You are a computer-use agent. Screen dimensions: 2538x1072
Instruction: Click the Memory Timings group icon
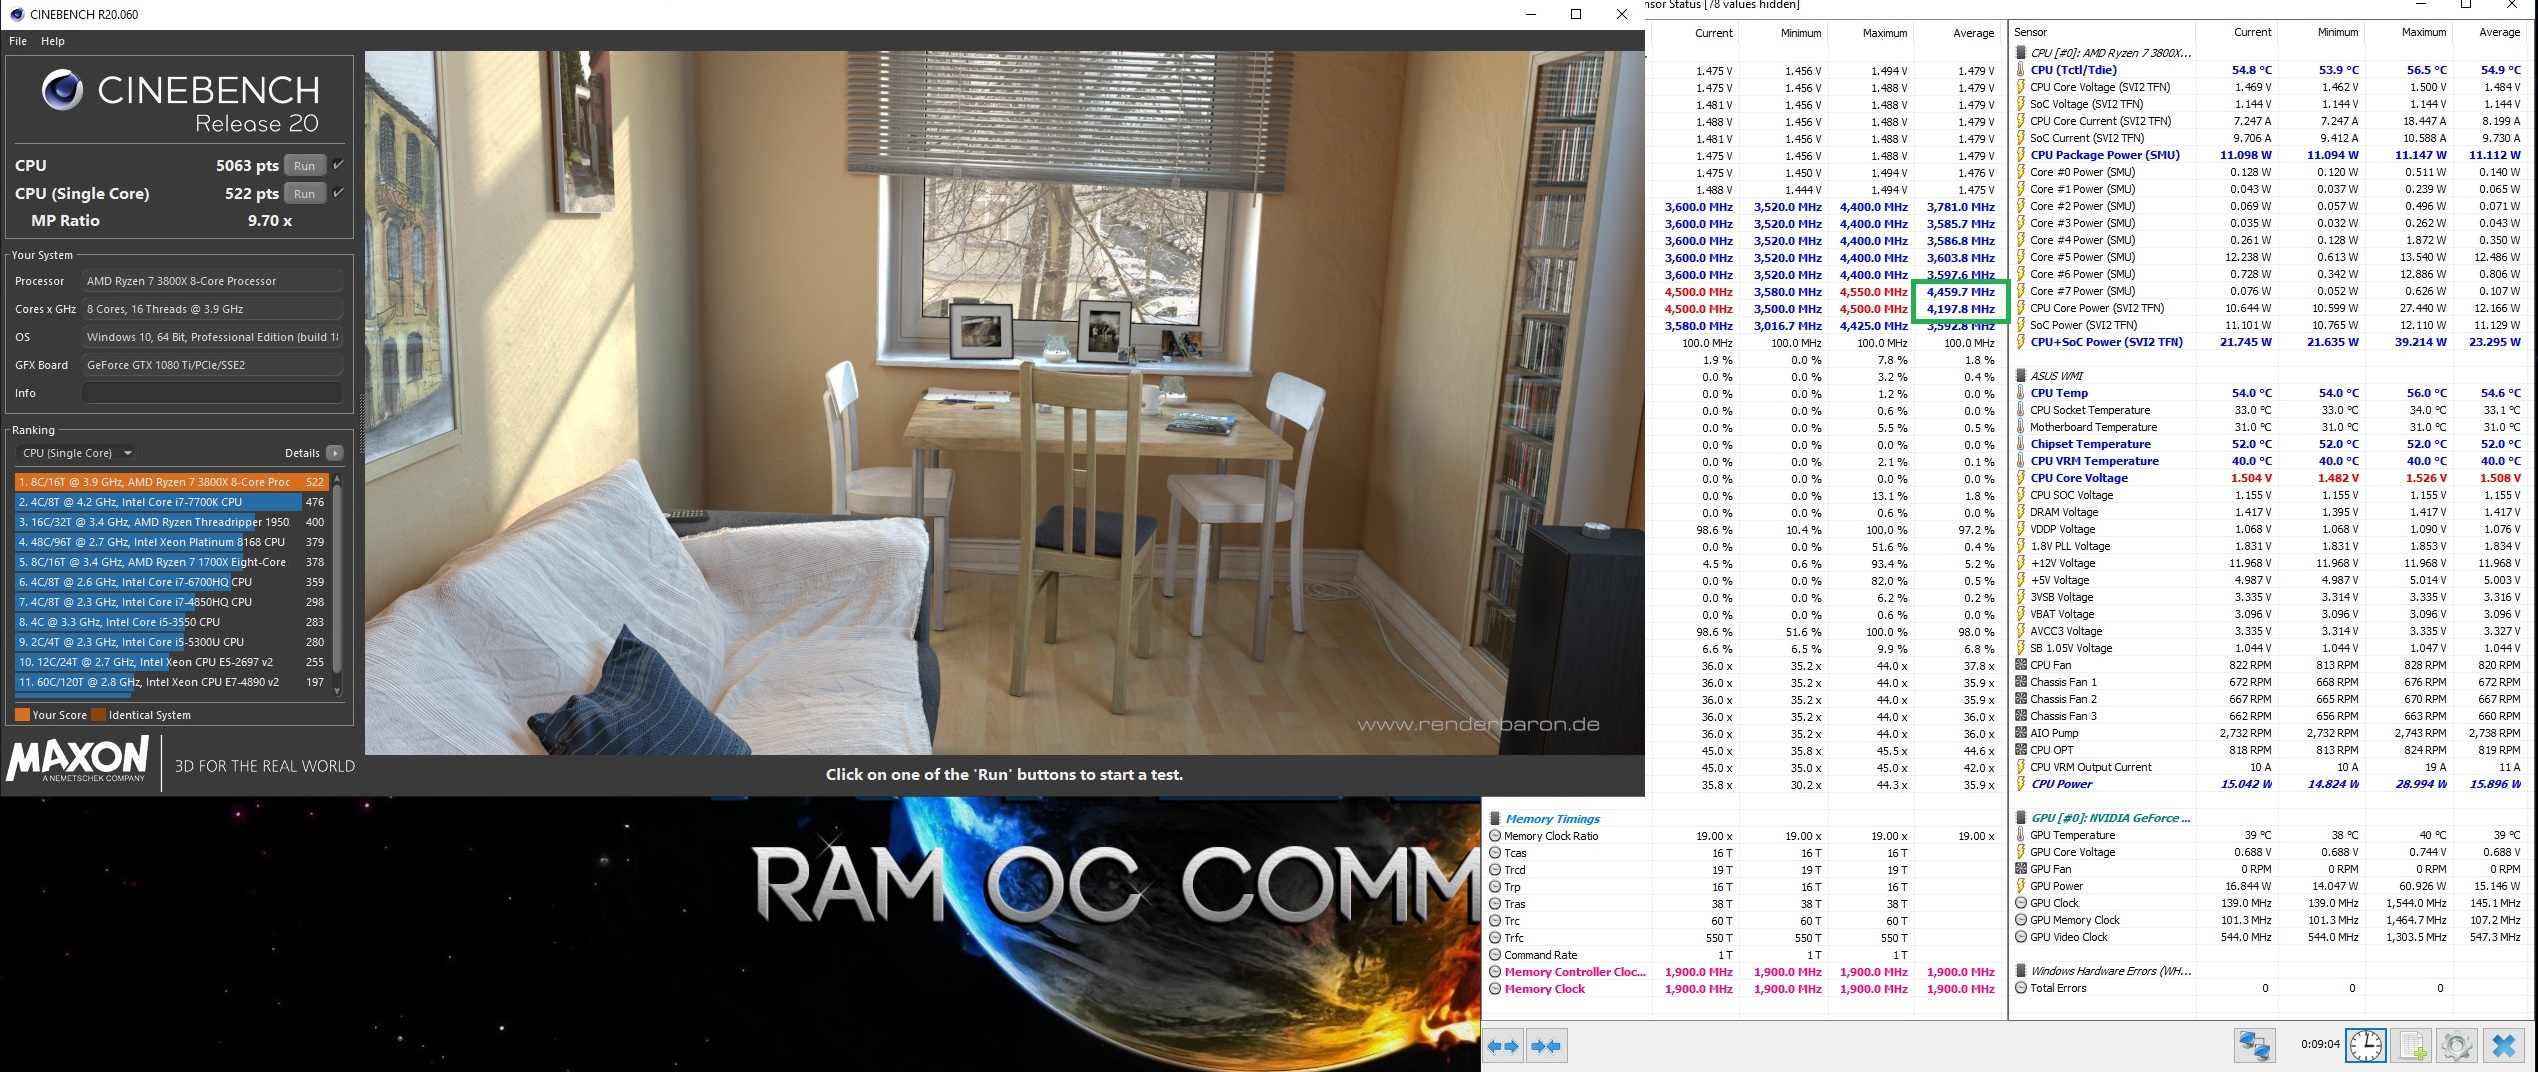coord(1495,818)
